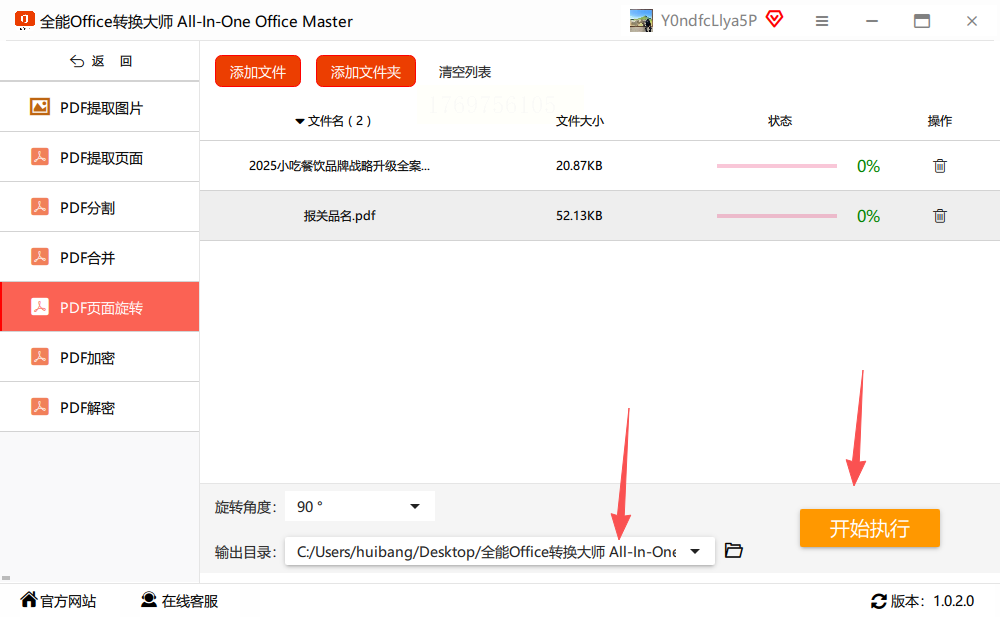Browse output folder with the folder icon
Image resolution: width=1000 pixels, height=617 pixels.
tap(733, 550)
